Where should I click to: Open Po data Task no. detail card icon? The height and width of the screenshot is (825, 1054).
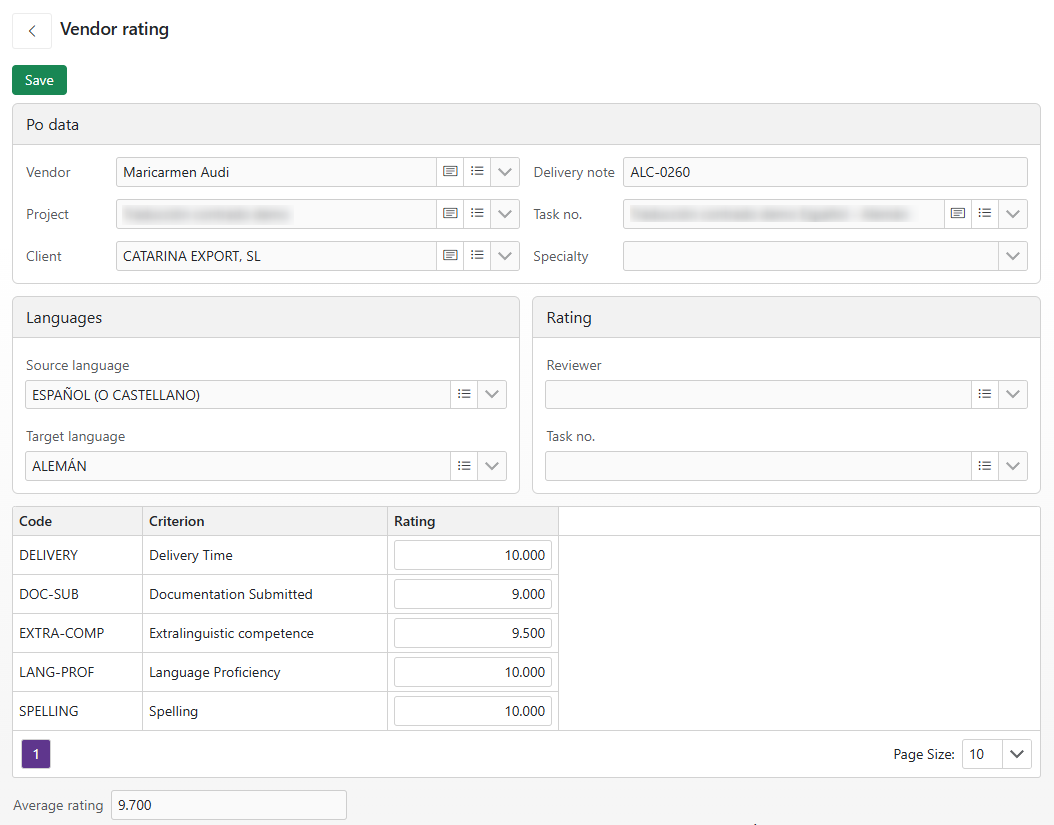tap(958, 213)
